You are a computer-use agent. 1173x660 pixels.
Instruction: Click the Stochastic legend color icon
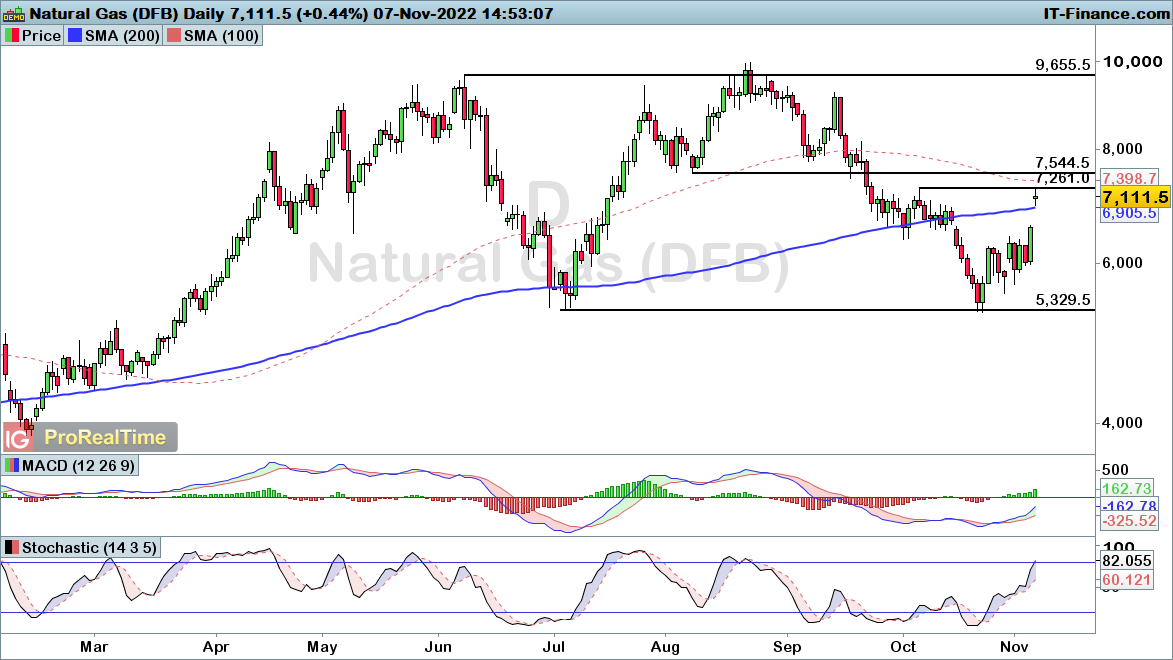pyautogui.click(x=11, y=548)
